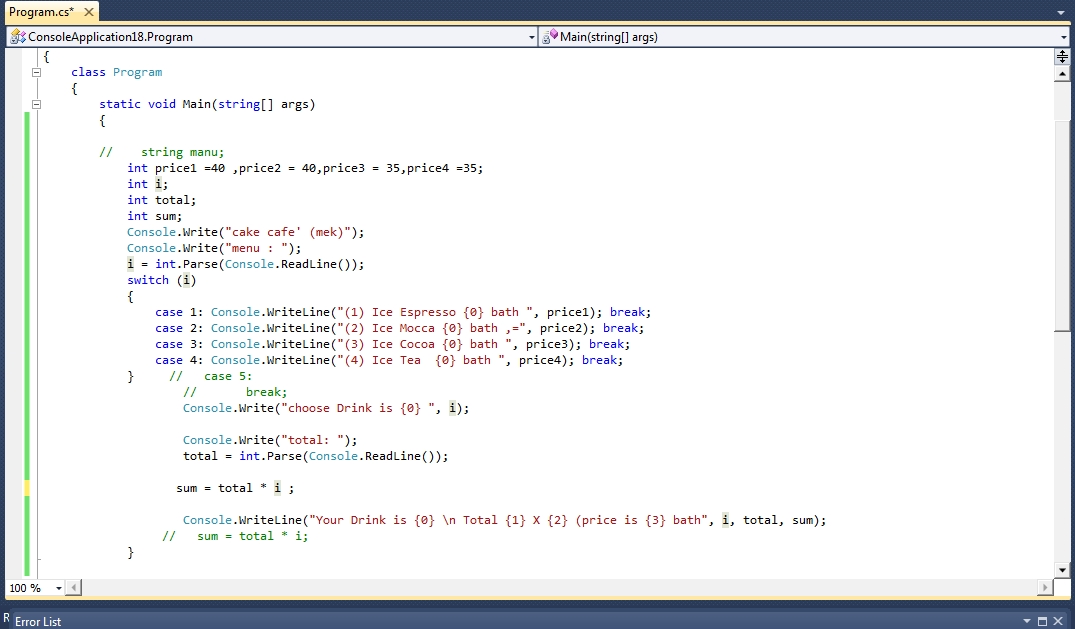Maximize the Error List panel
Image resolution: width=1075 pixels, height=629 pixels.
(x=1041, y=621)
